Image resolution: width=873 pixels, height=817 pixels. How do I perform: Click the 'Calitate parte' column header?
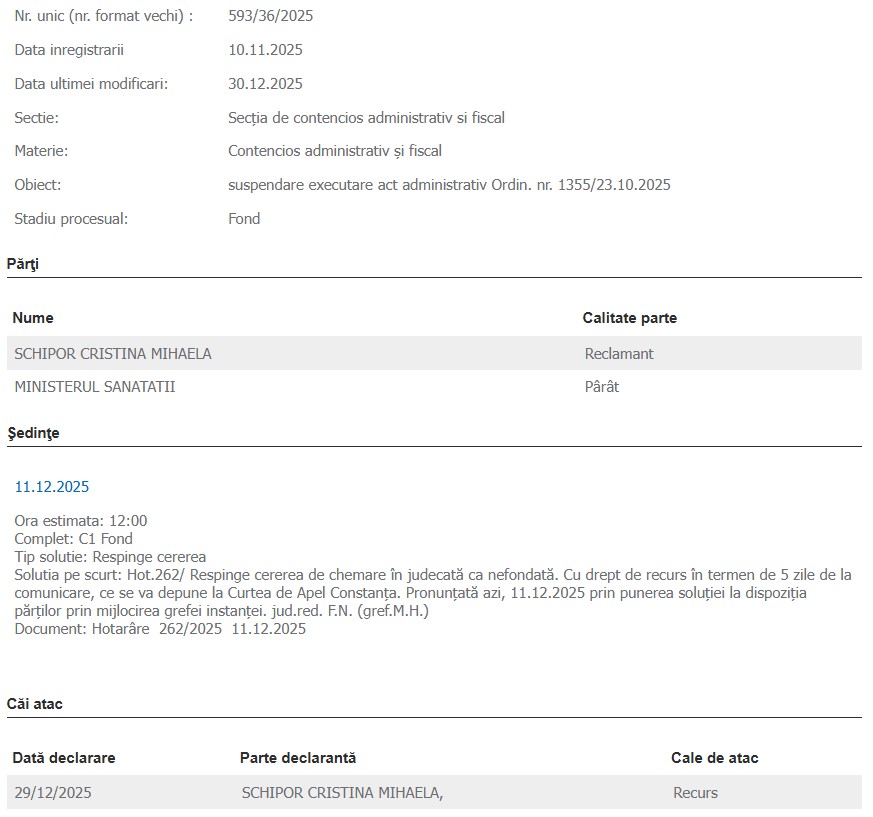coord(630,318)
